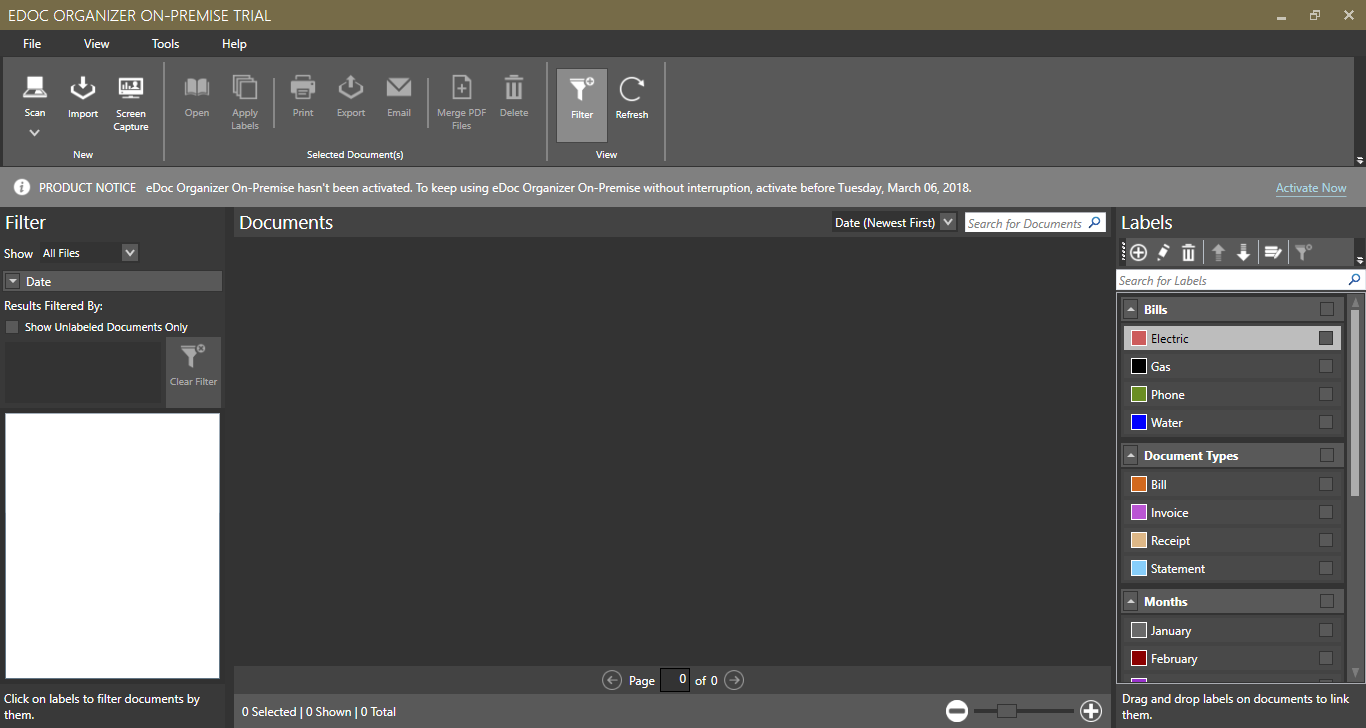Toggle the Filter view button
The width and height of the screenshot is (1366, 728).
click(582, 105)
